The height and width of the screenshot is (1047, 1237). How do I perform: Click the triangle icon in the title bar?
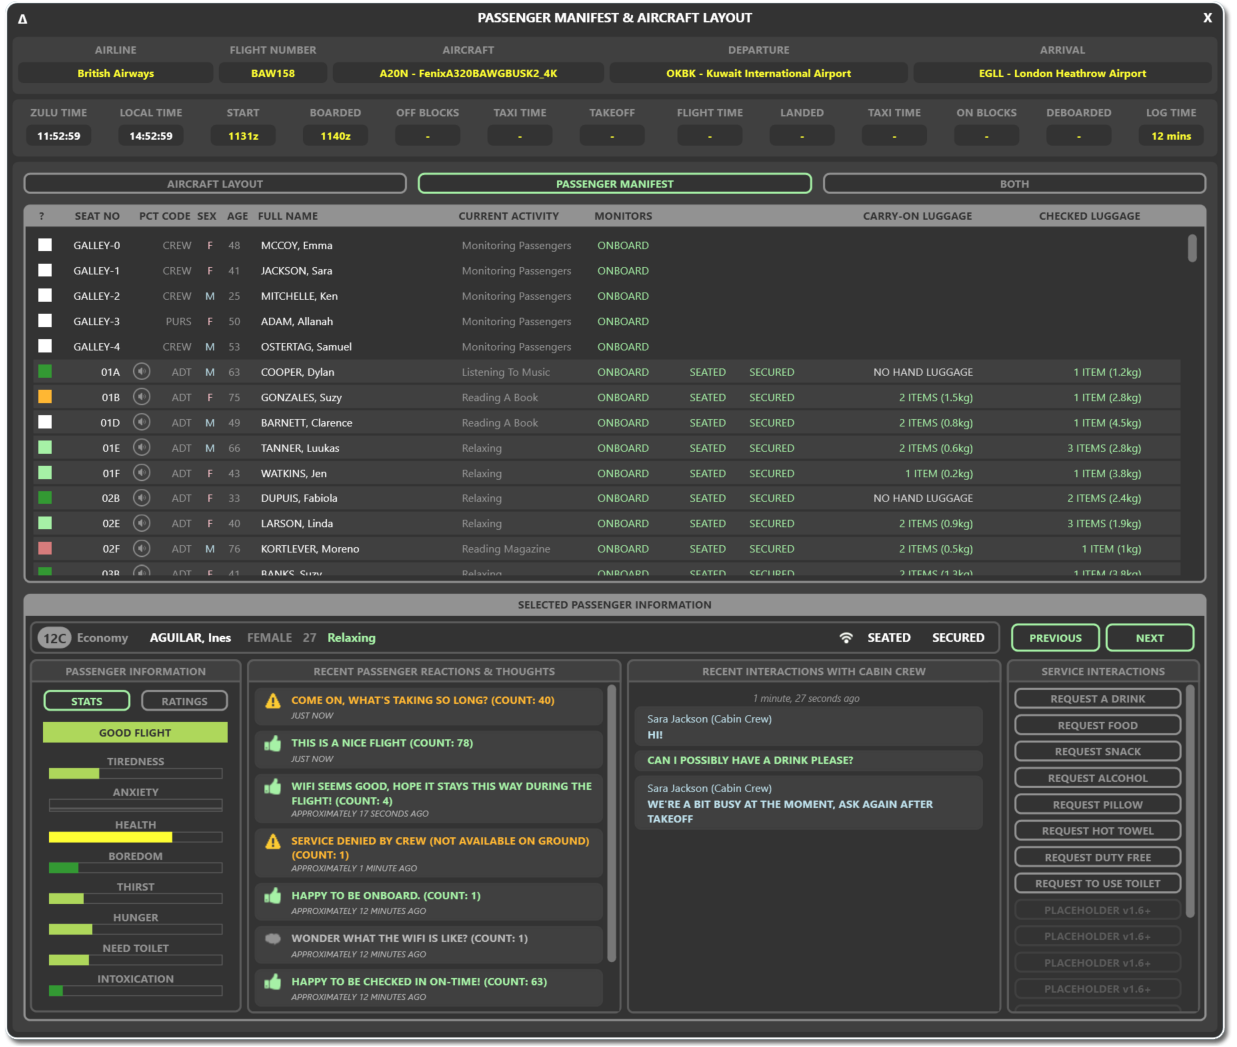click(x=23, y=19)
